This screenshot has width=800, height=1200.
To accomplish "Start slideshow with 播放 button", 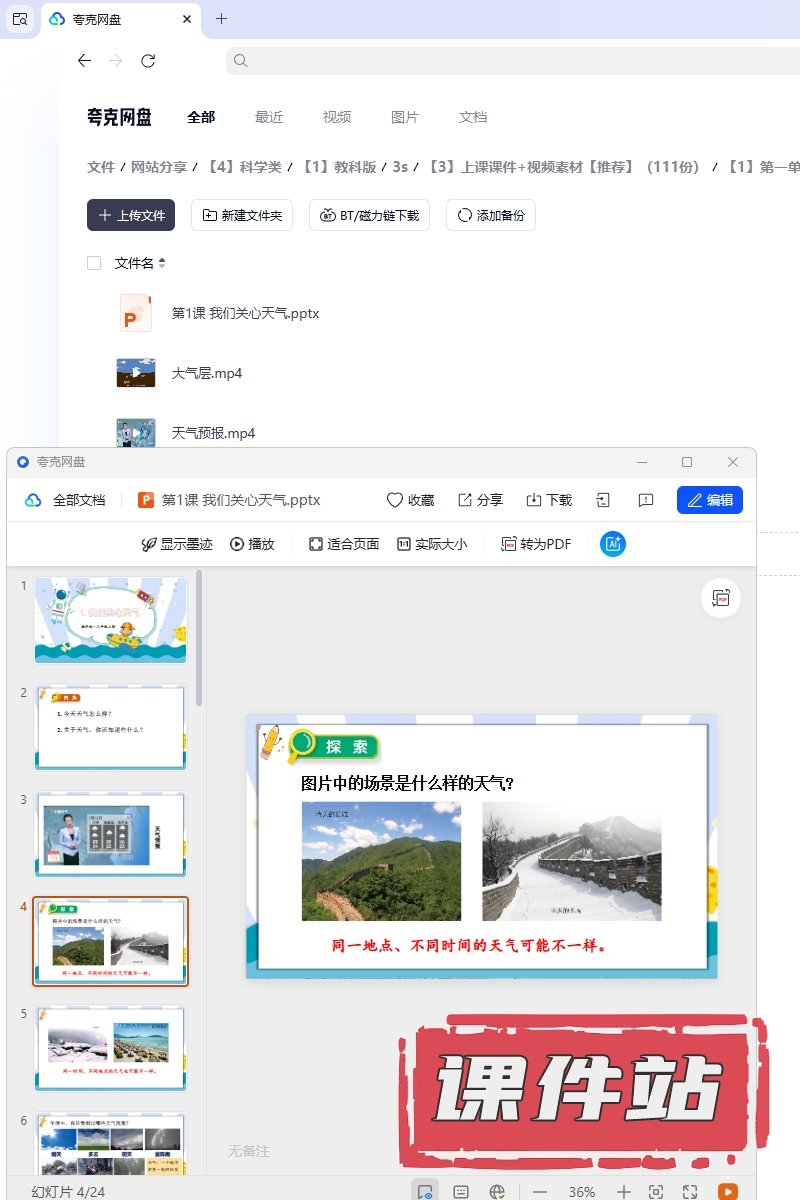I will click(252, 544).
